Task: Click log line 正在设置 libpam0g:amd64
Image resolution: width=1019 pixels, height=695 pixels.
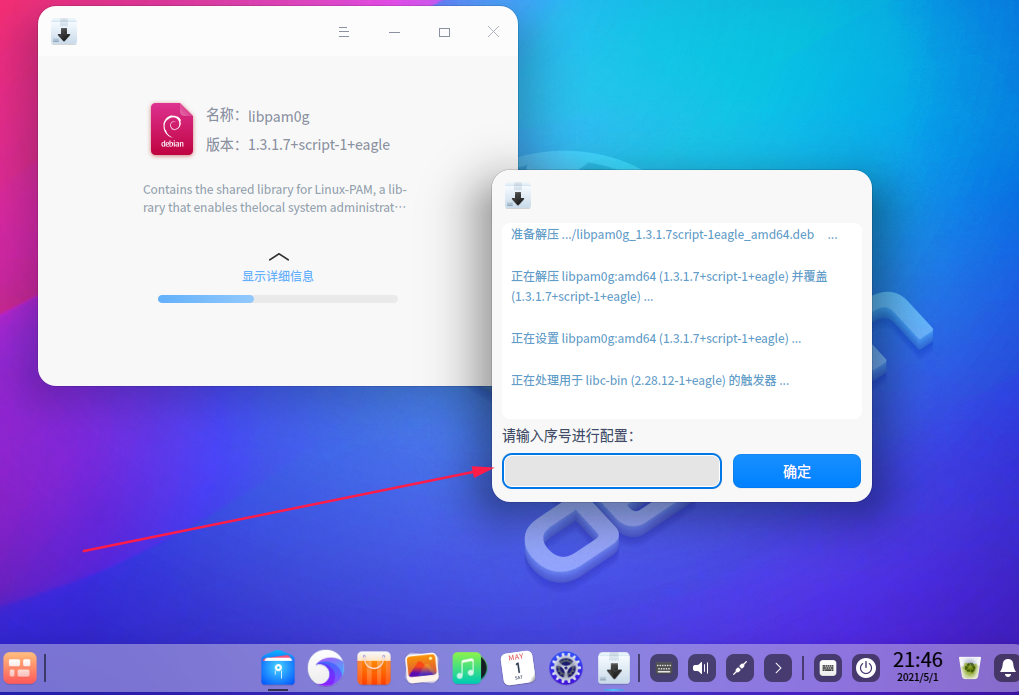Action: tap(656, 339)
